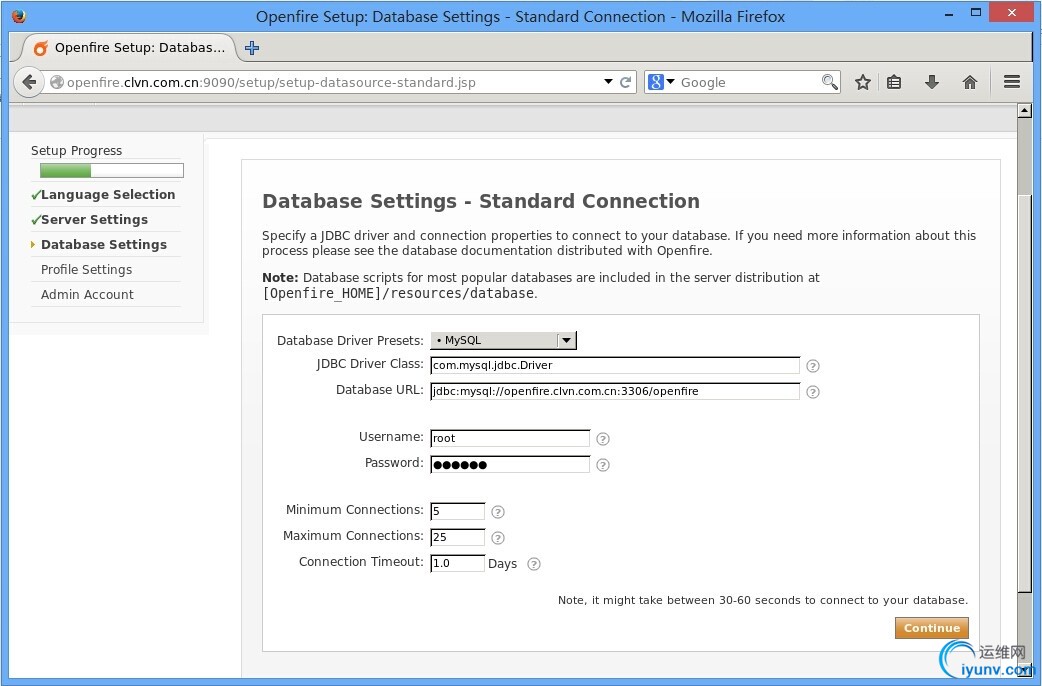Click Server Settings setup step

[x=94, y=220]
